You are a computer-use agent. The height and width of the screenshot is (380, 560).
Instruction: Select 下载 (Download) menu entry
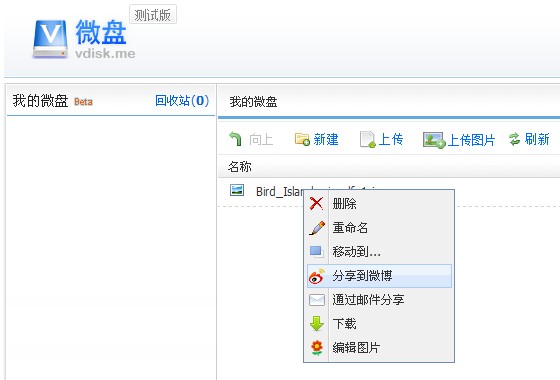click(379, 324)
